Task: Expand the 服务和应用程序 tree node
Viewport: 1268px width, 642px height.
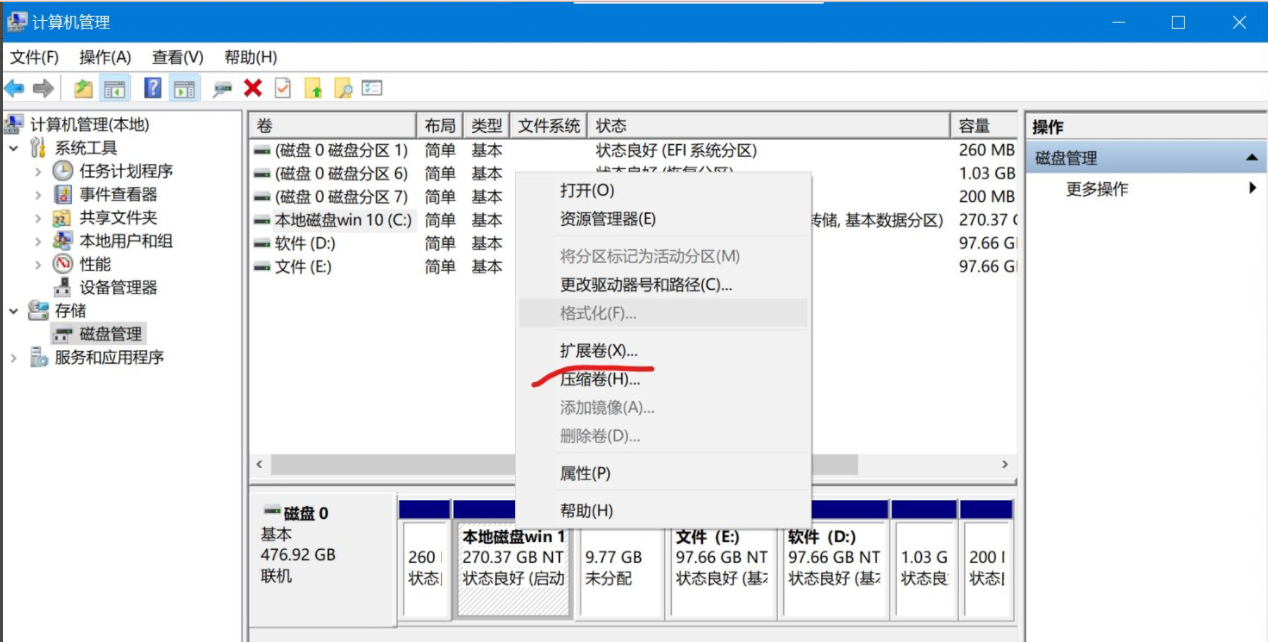Action: pos(14,358)
